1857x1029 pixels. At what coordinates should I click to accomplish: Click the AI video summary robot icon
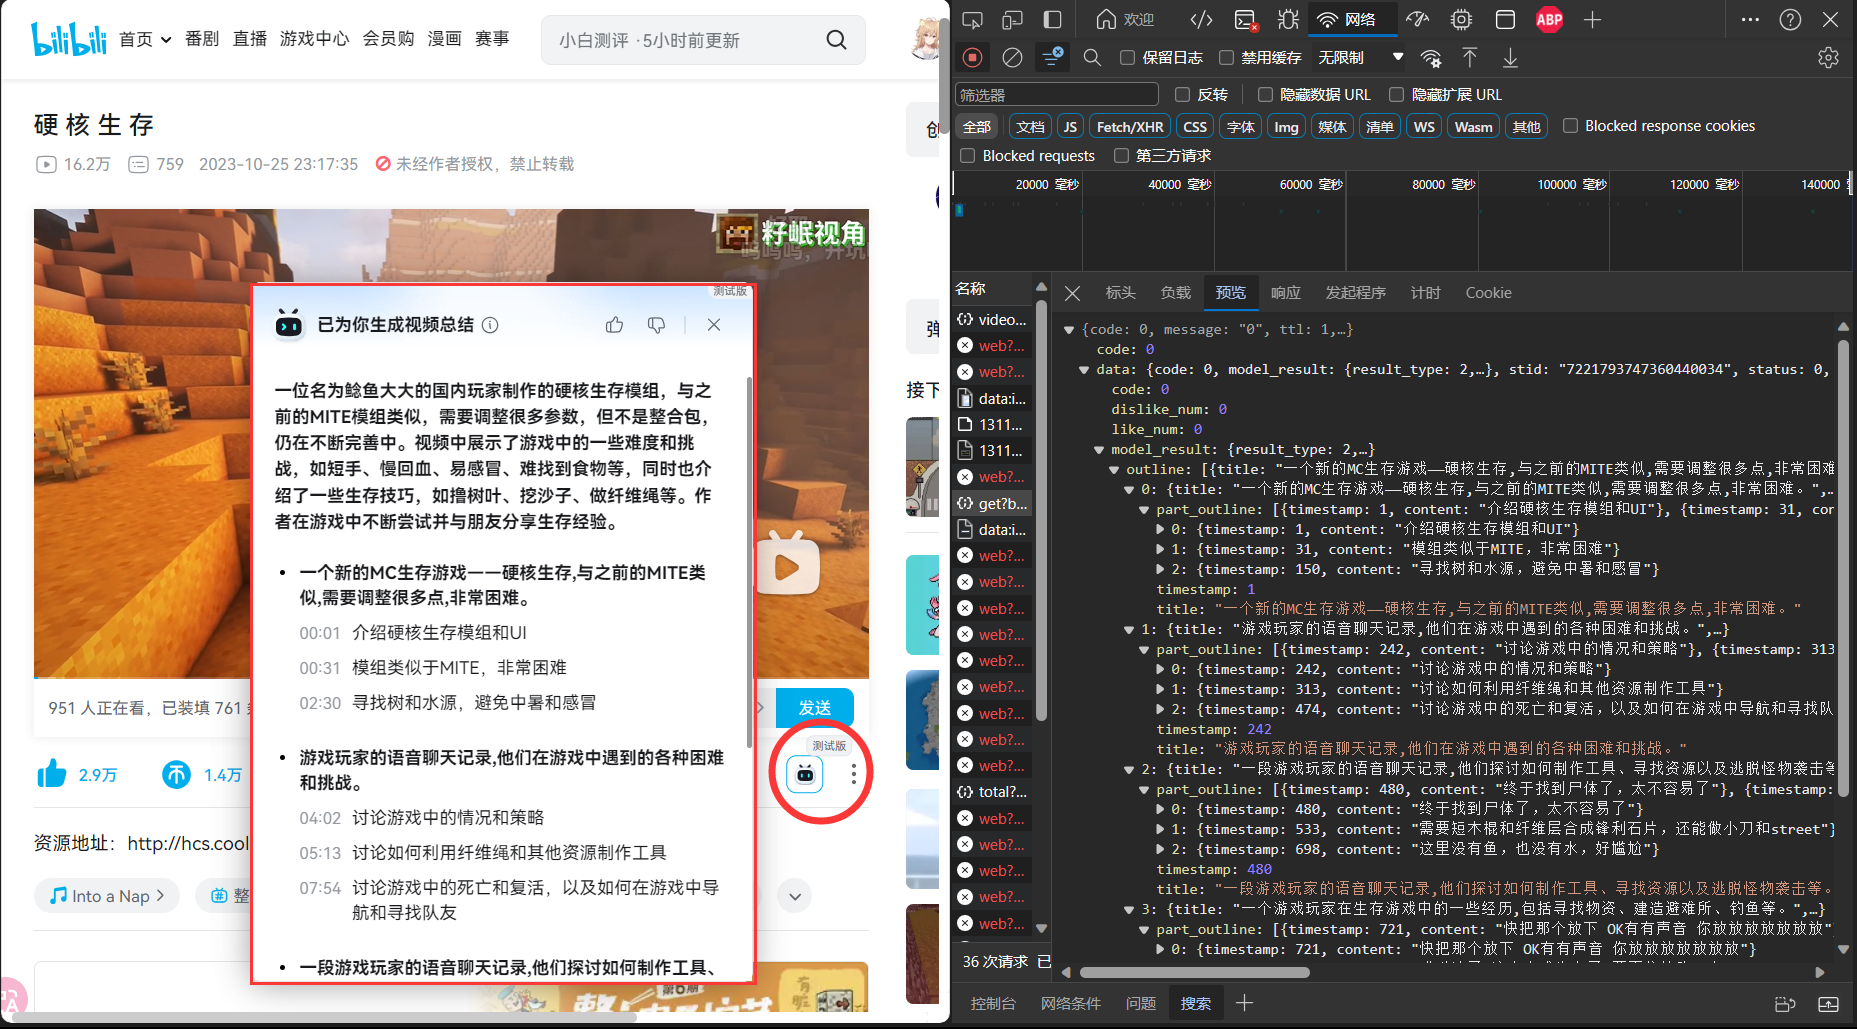805,774
